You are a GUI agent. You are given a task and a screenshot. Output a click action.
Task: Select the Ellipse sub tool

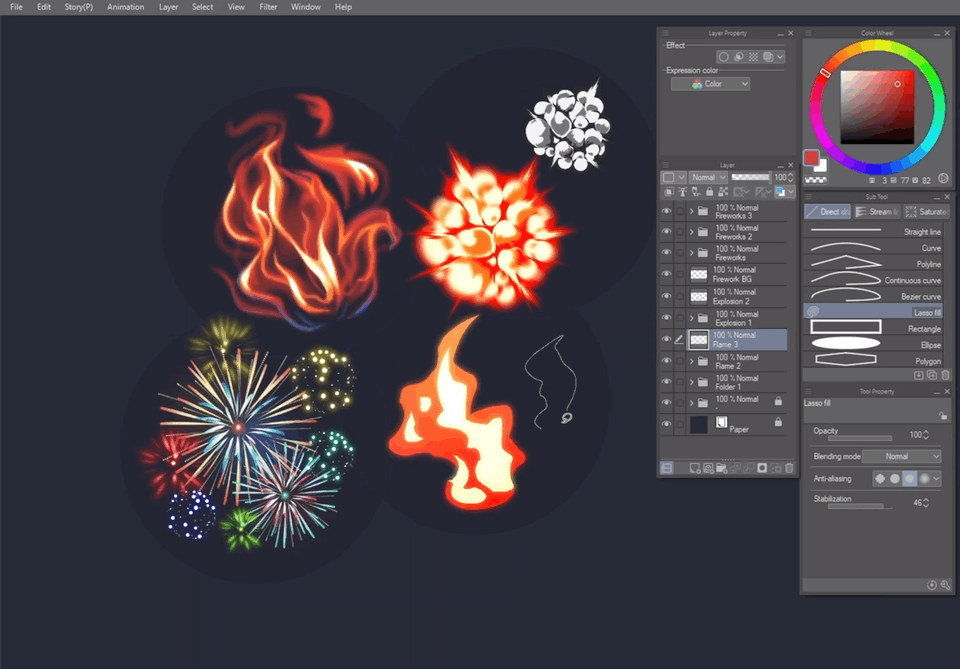click(x=873, y=345)
